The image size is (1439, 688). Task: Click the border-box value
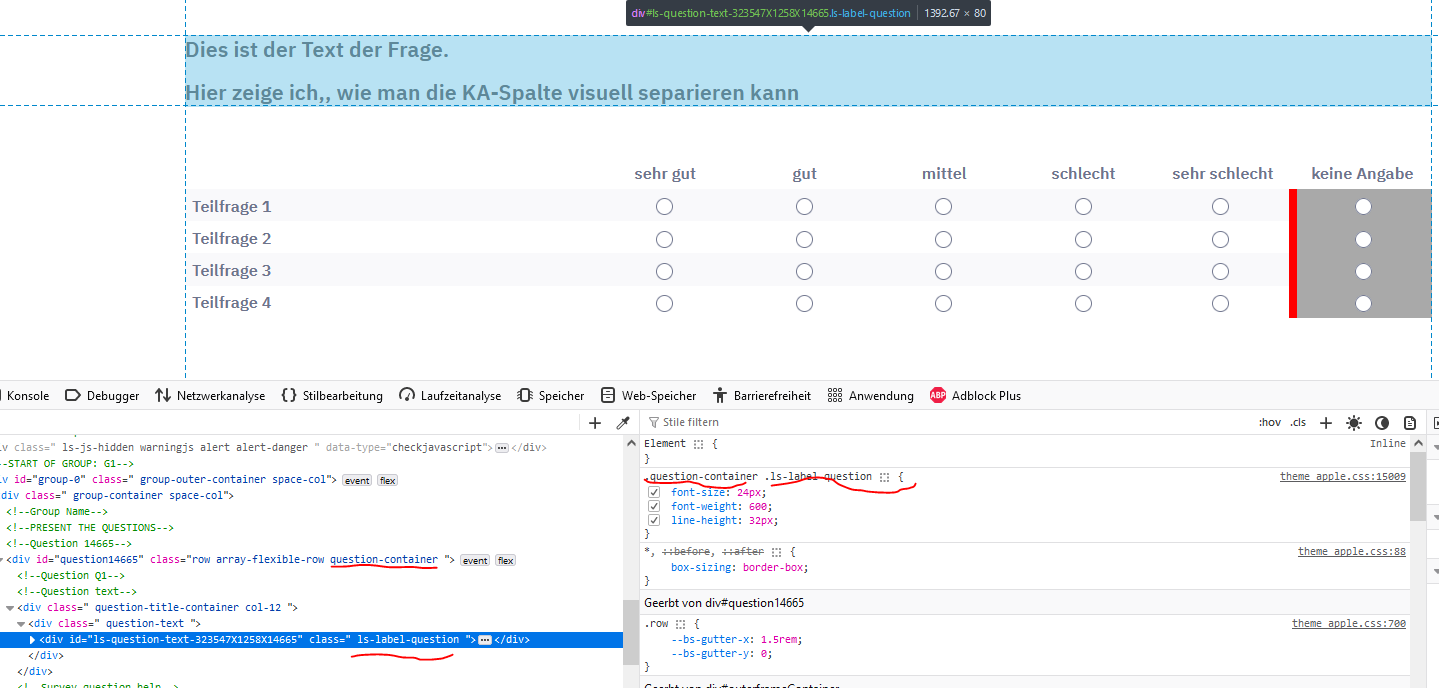[x=771, y=568]
